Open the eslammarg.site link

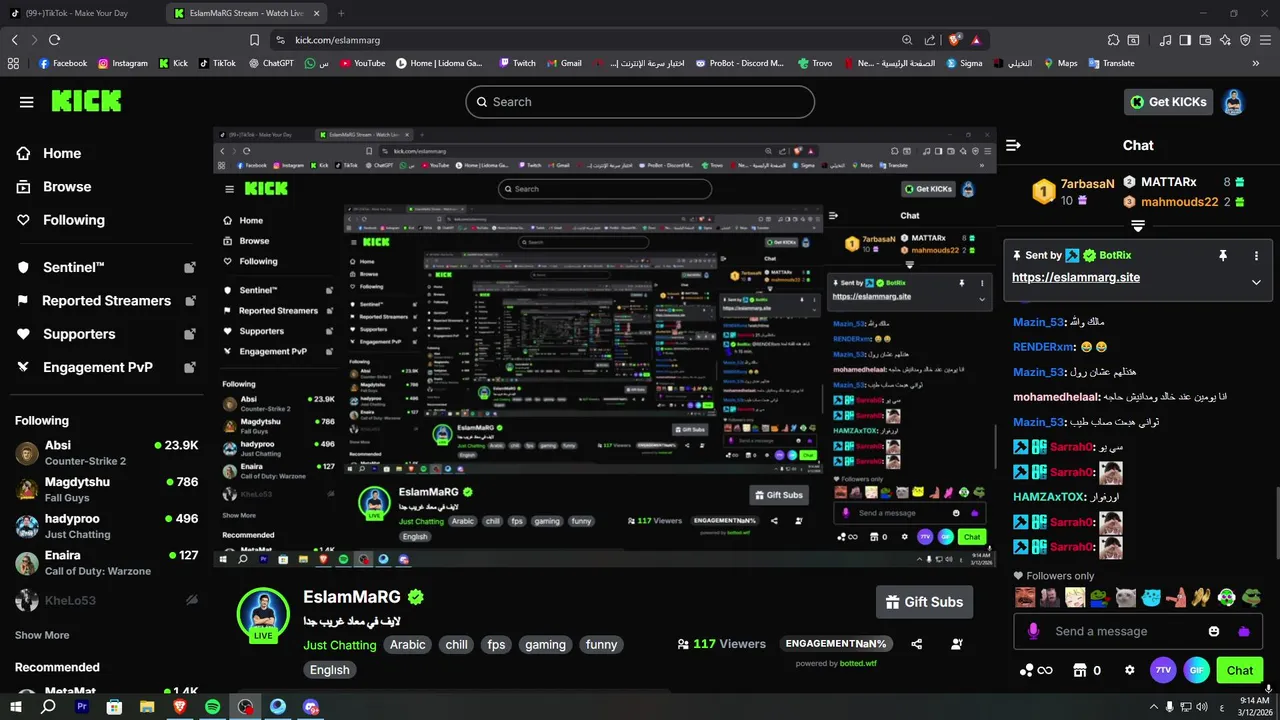pos(1076,278)
